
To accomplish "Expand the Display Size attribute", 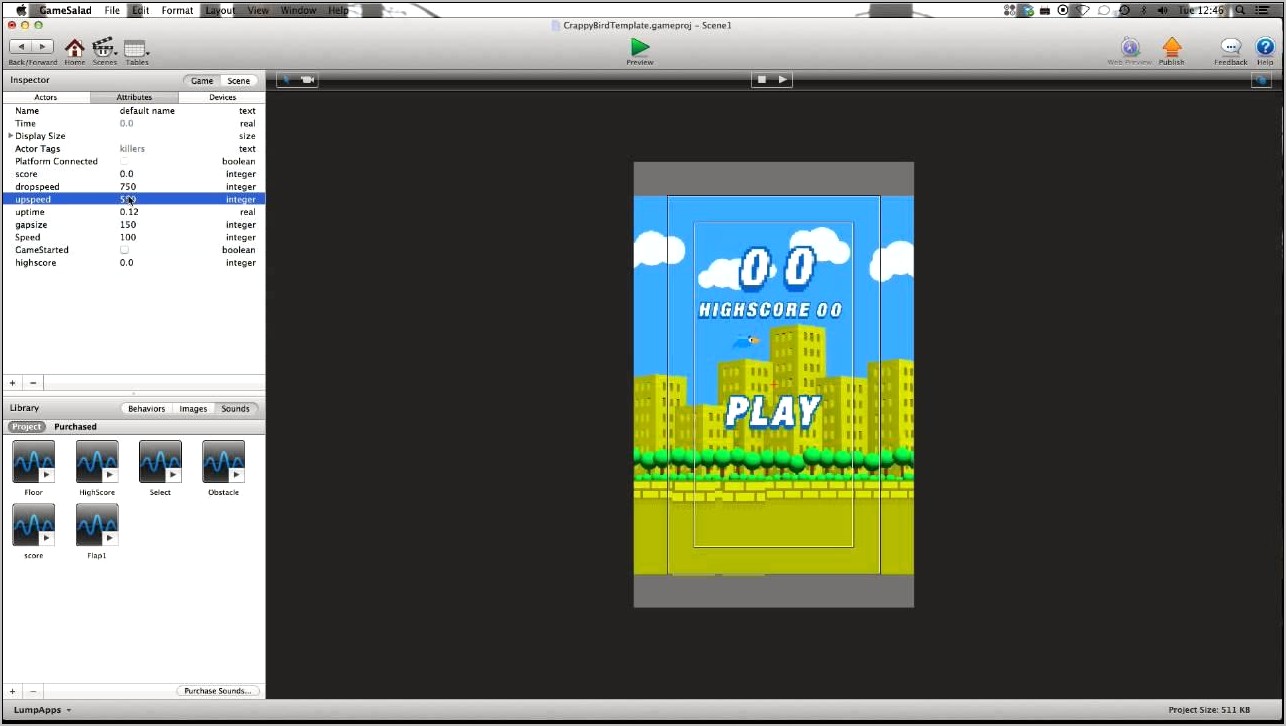I will (x=11, y=136).
